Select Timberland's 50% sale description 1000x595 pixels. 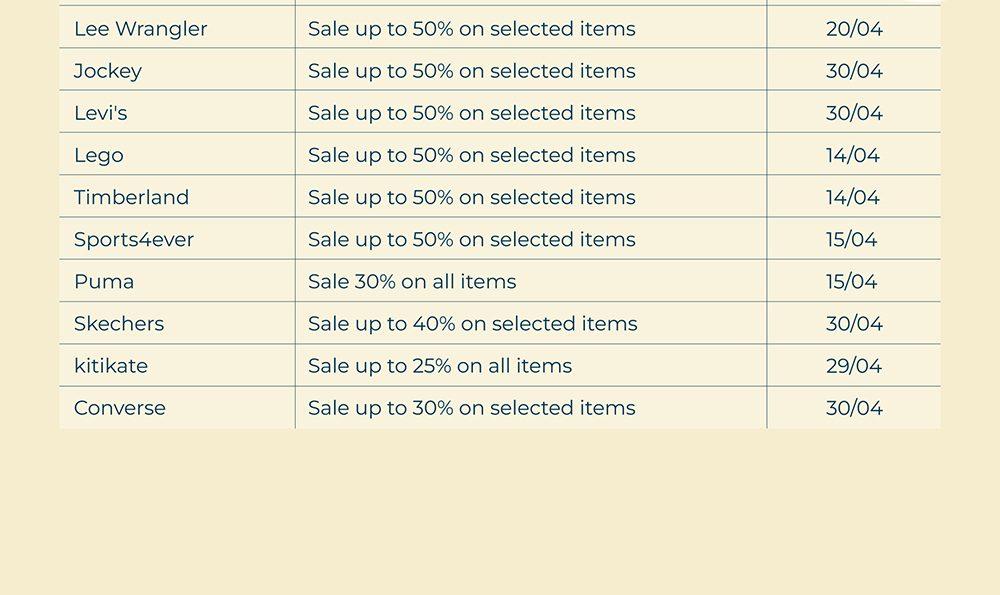pyautogui.click(x=471, y=197)
